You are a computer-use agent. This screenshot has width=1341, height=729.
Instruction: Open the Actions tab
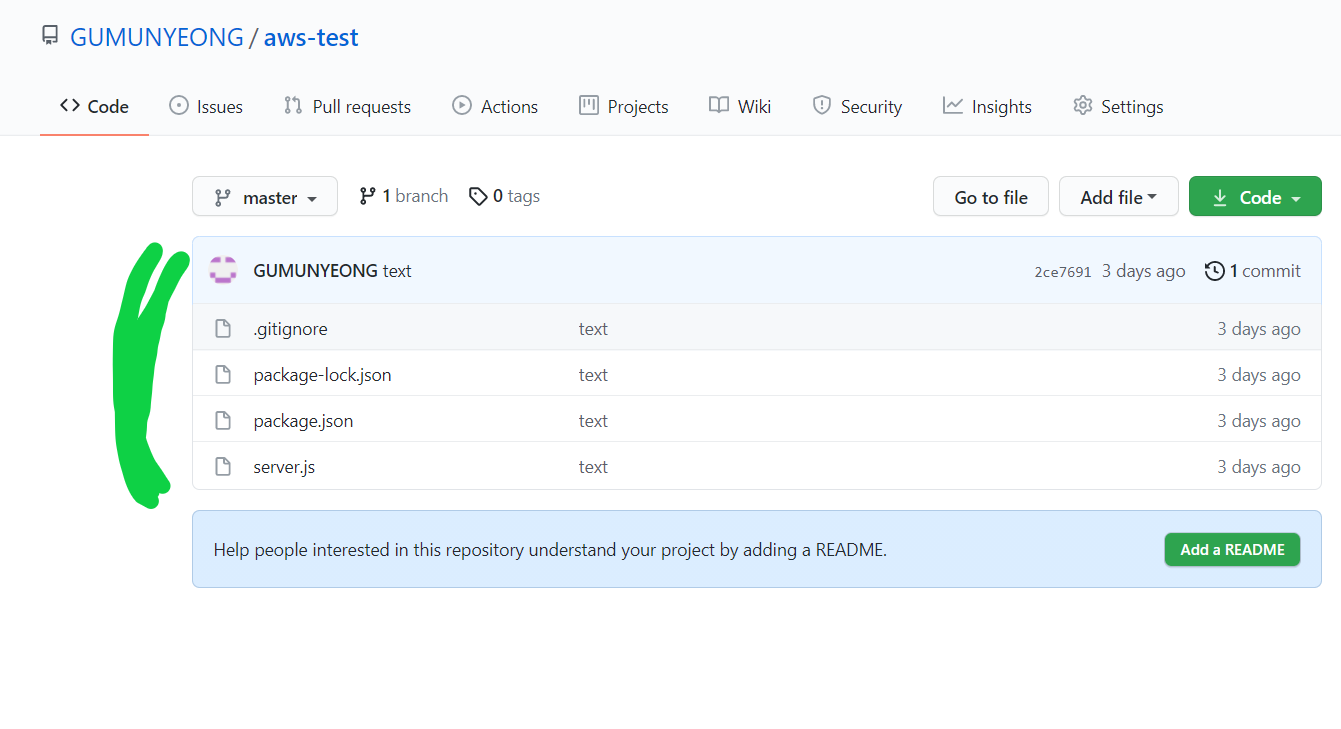point(495,106)
